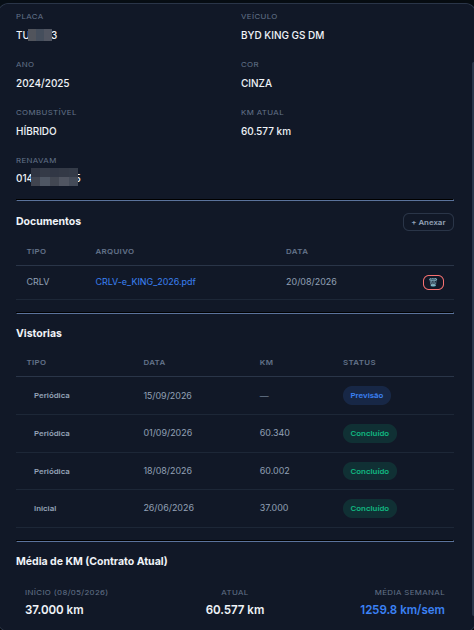This screenshot has height=630, width=474.
Task: Click the year value 2024/2025
Action: point(43,83)
